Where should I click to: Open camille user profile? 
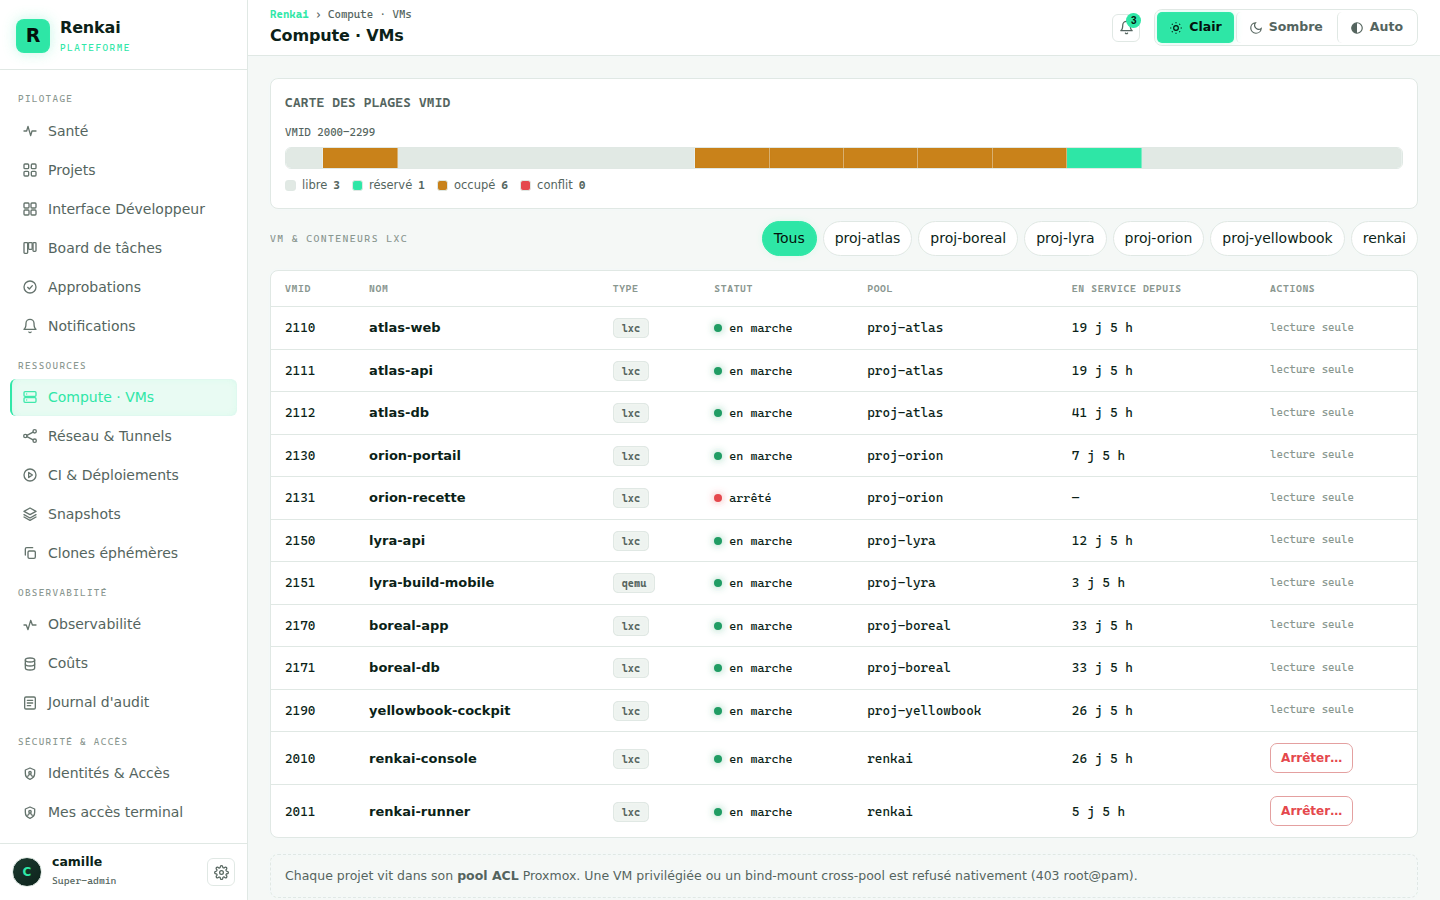point(84,871)
